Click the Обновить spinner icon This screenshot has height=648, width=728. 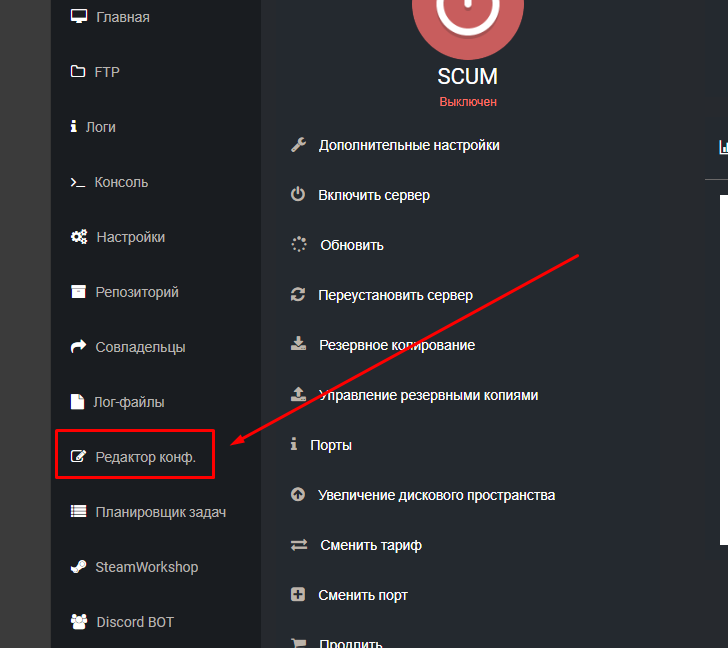[x=298, y=245]
